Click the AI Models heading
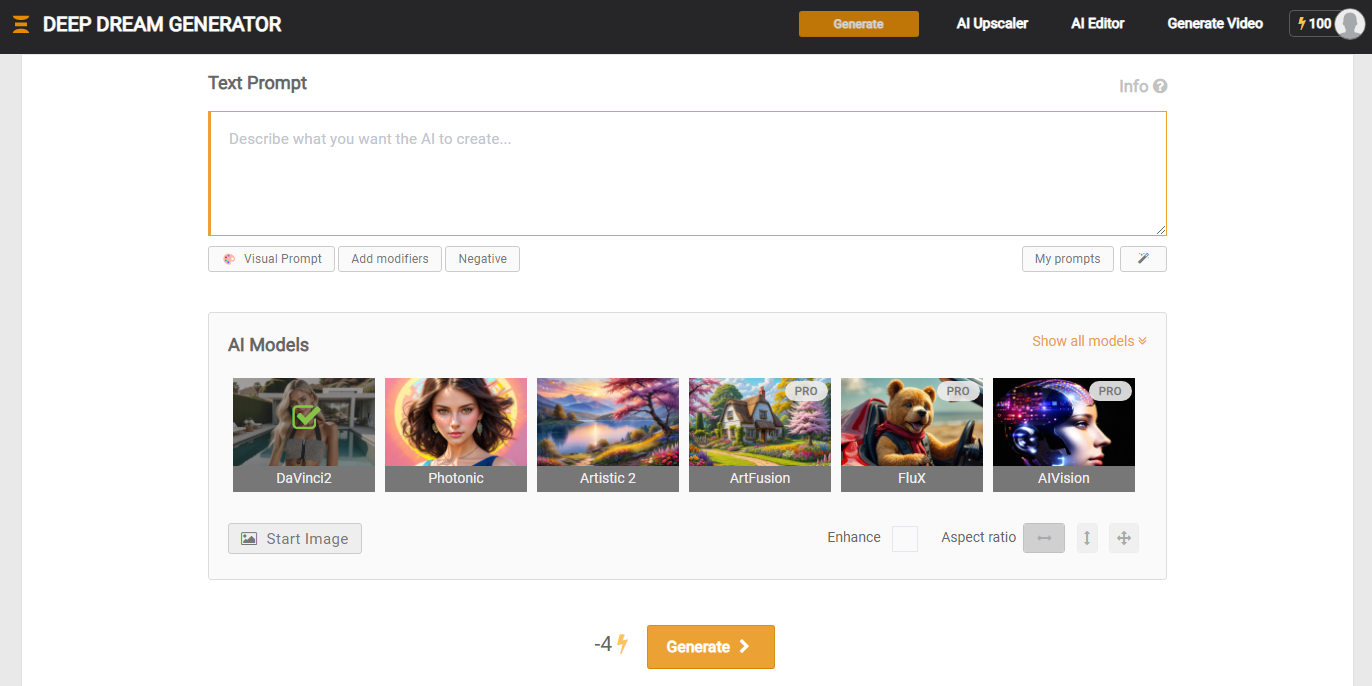 (x=268, y=345)
